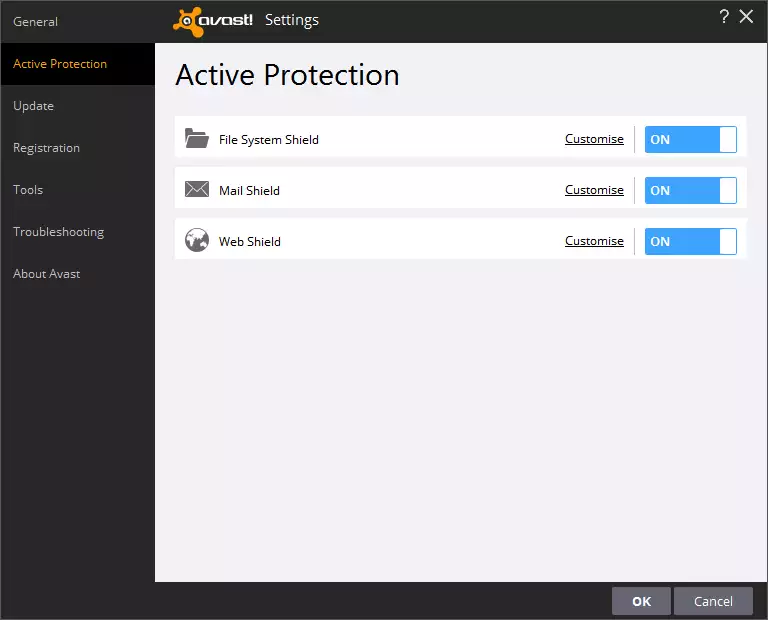768x620 pixels.
Task: Cancel the settings dialog
Action: tap(713, 601)
